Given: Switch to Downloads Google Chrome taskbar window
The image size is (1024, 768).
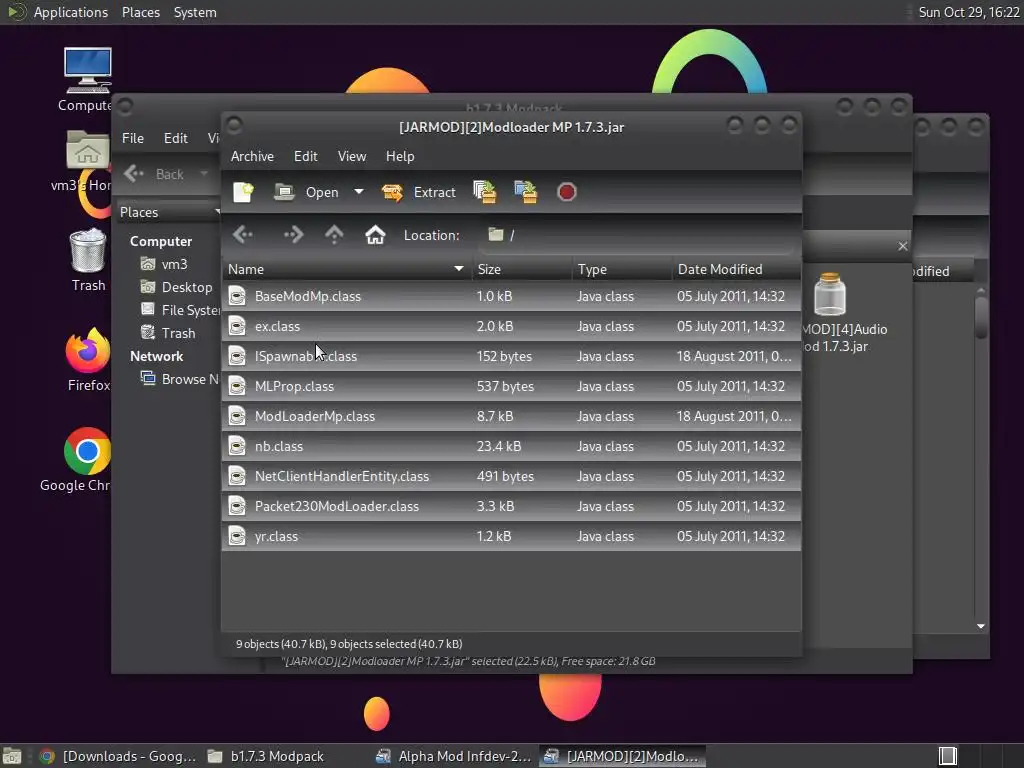Looking at the screenshot, I should point(118,756).
